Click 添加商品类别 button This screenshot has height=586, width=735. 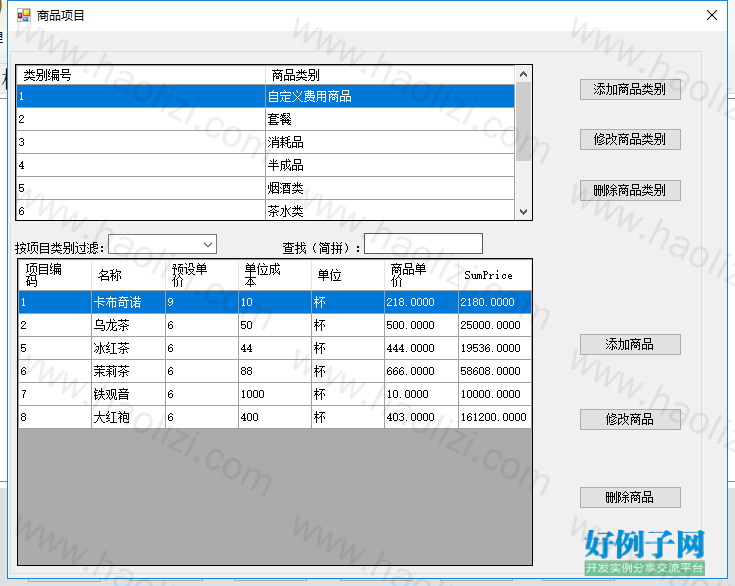[x=630, y=89]
